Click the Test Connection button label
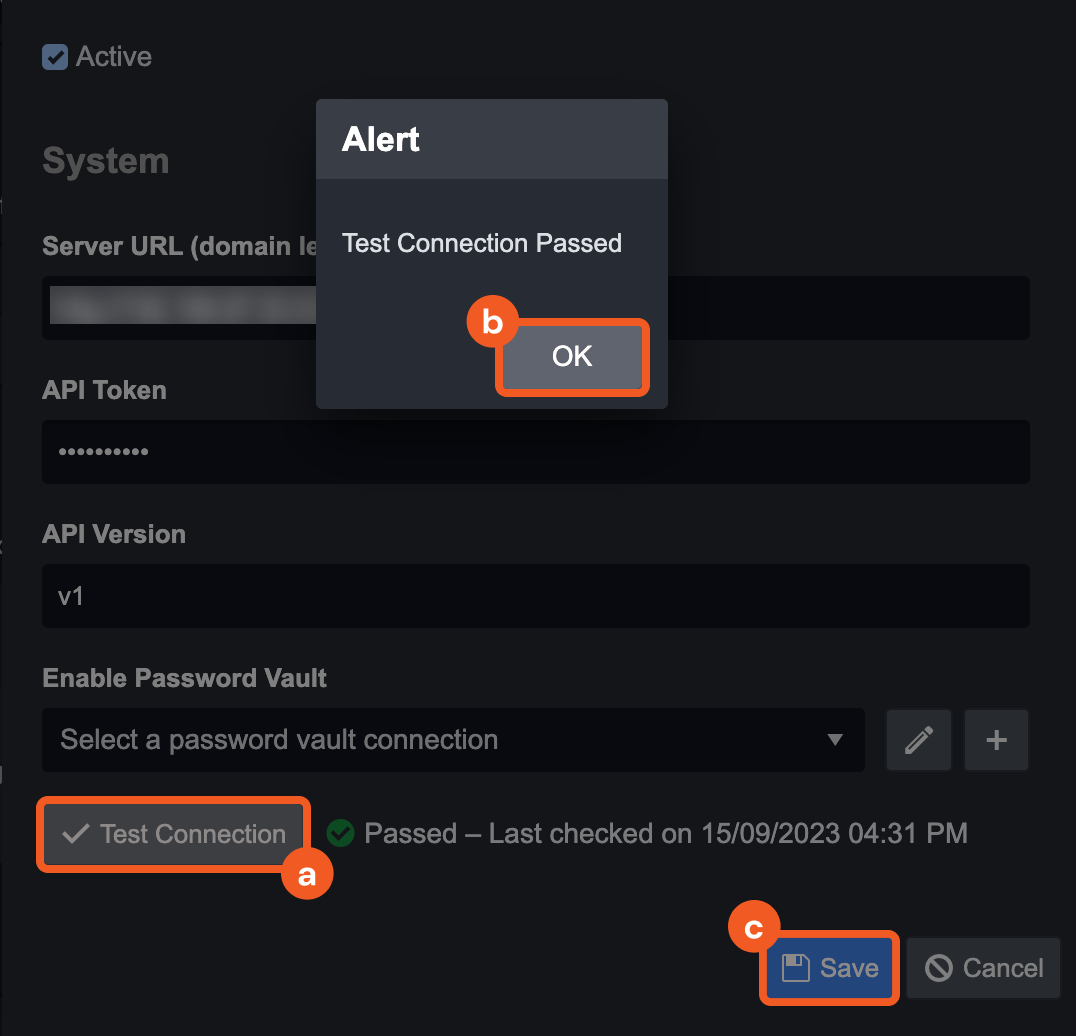This screenshot has height=1036, width=1076. coord(193,834)
